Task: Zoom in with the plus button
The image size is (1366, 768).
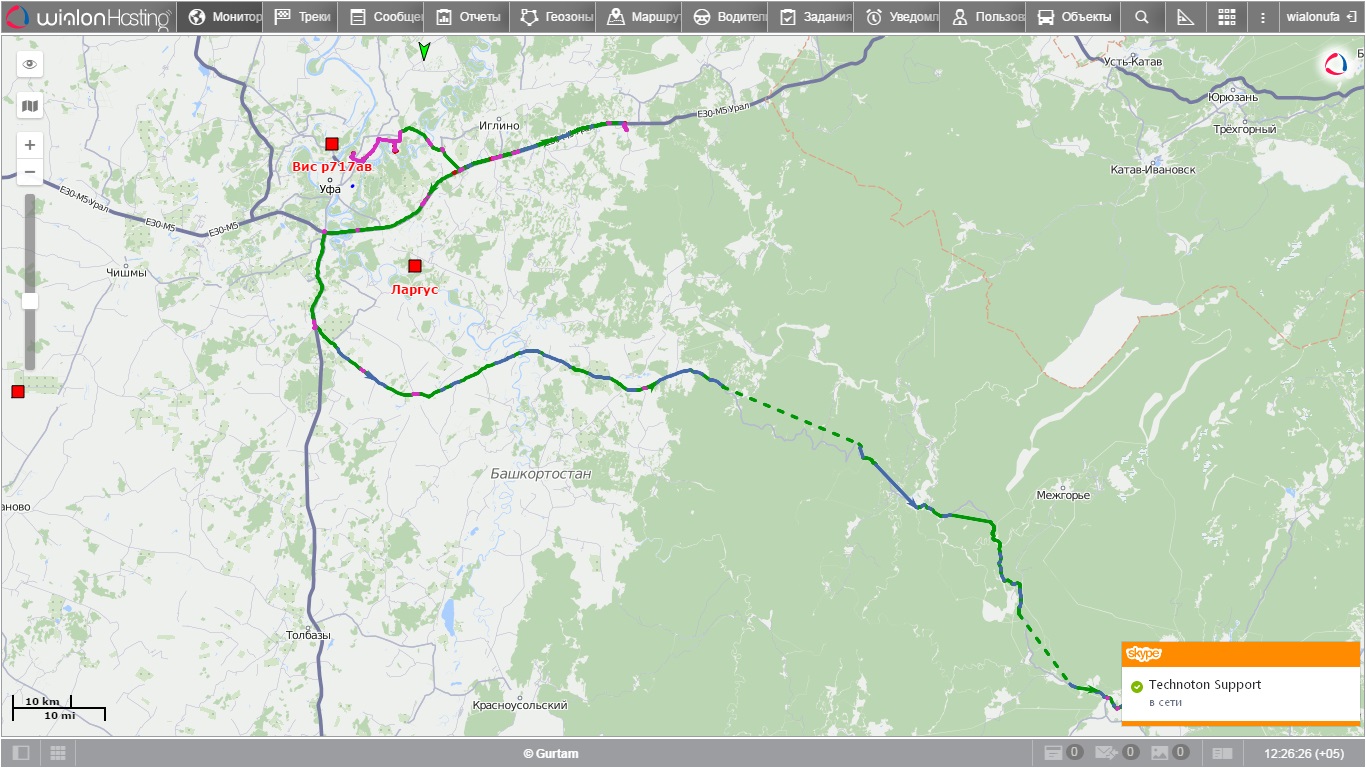Action: [30, 145]
